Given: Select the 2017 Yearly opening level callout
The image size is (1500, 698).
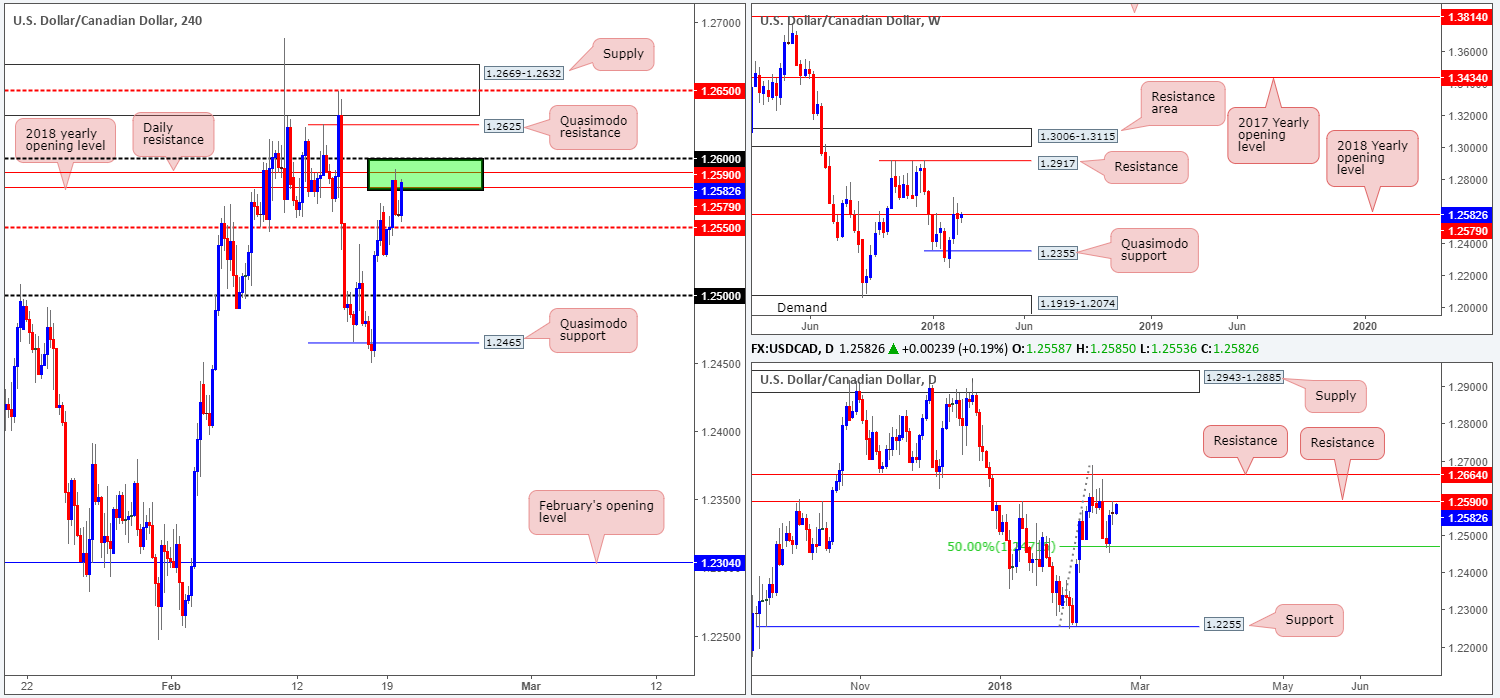Looking at the screenshot, I should [x=1275, y=135].
